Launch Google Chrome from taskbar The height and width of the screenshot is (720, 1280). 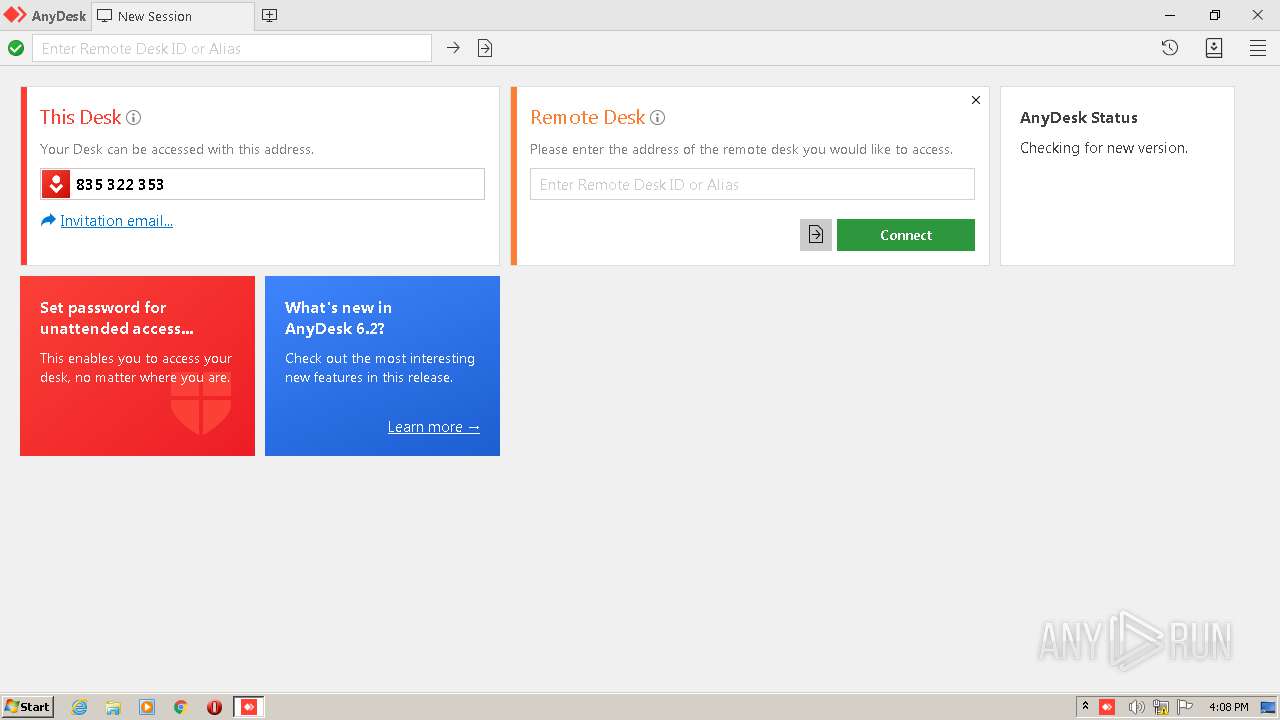[181, 707]
